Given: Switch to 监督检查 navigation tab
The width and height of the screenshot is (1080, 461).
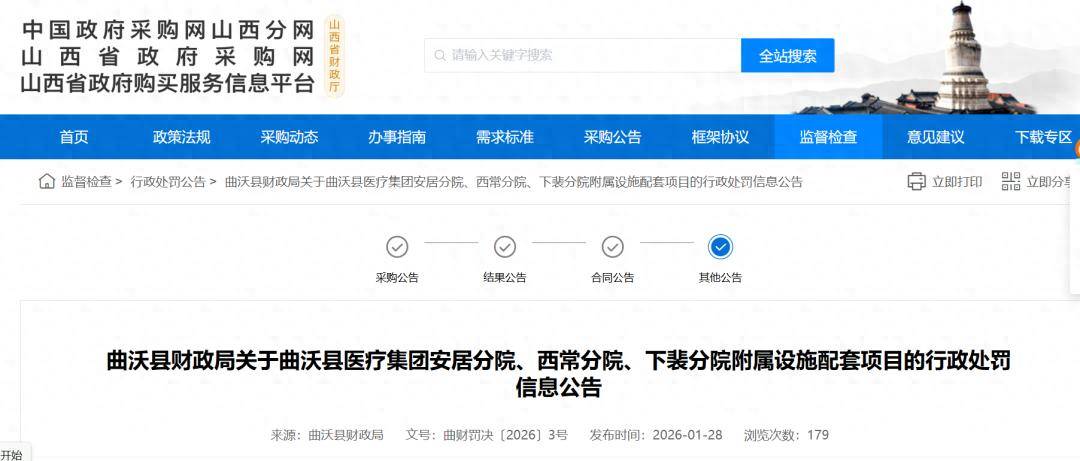Looking at the screenshot, I should tap(828, 137).
